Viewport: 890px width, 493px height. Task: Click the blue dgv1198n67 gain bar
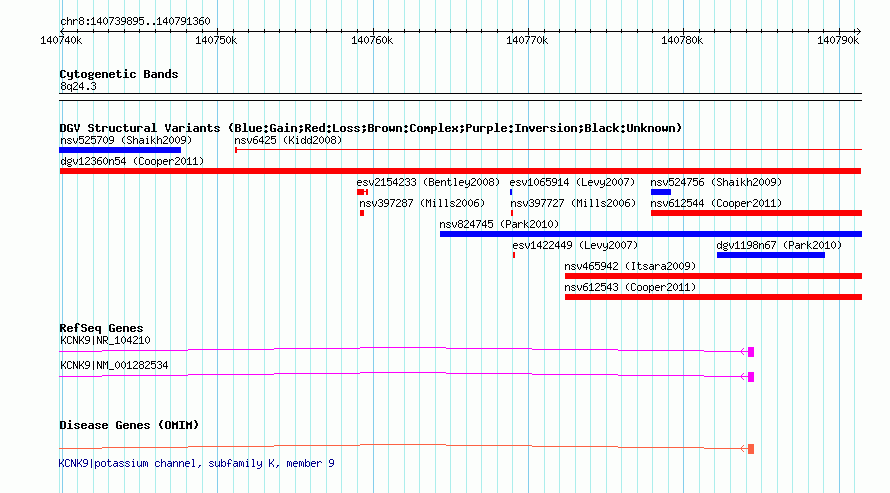[771, 255]
